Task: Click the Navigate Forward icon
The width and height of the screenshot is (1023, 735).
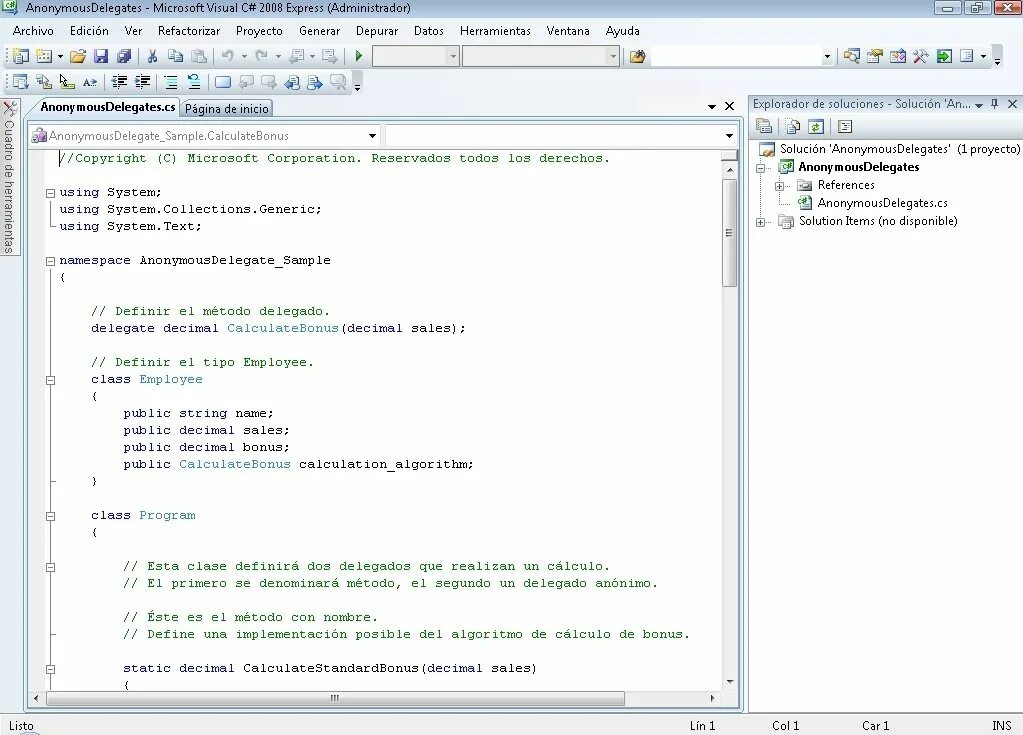Action: [x=329, y=56]
